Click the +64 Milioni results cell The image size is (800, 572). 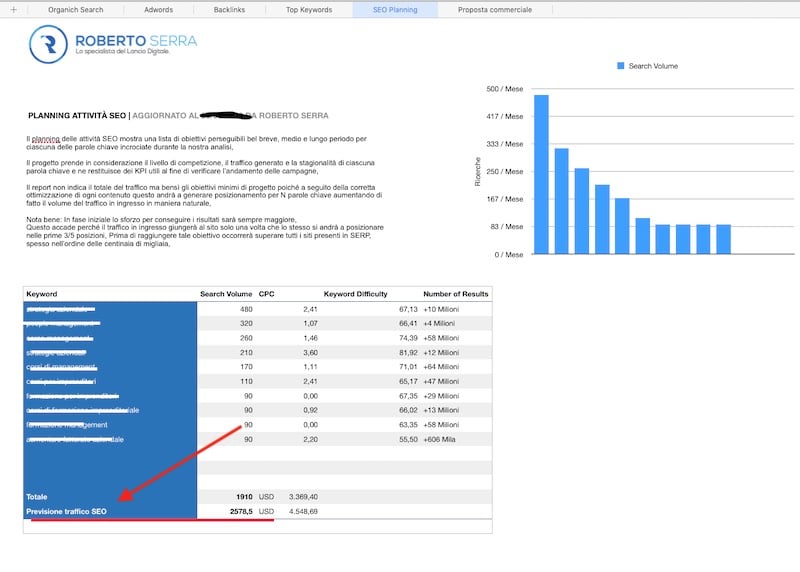point(441,367)
